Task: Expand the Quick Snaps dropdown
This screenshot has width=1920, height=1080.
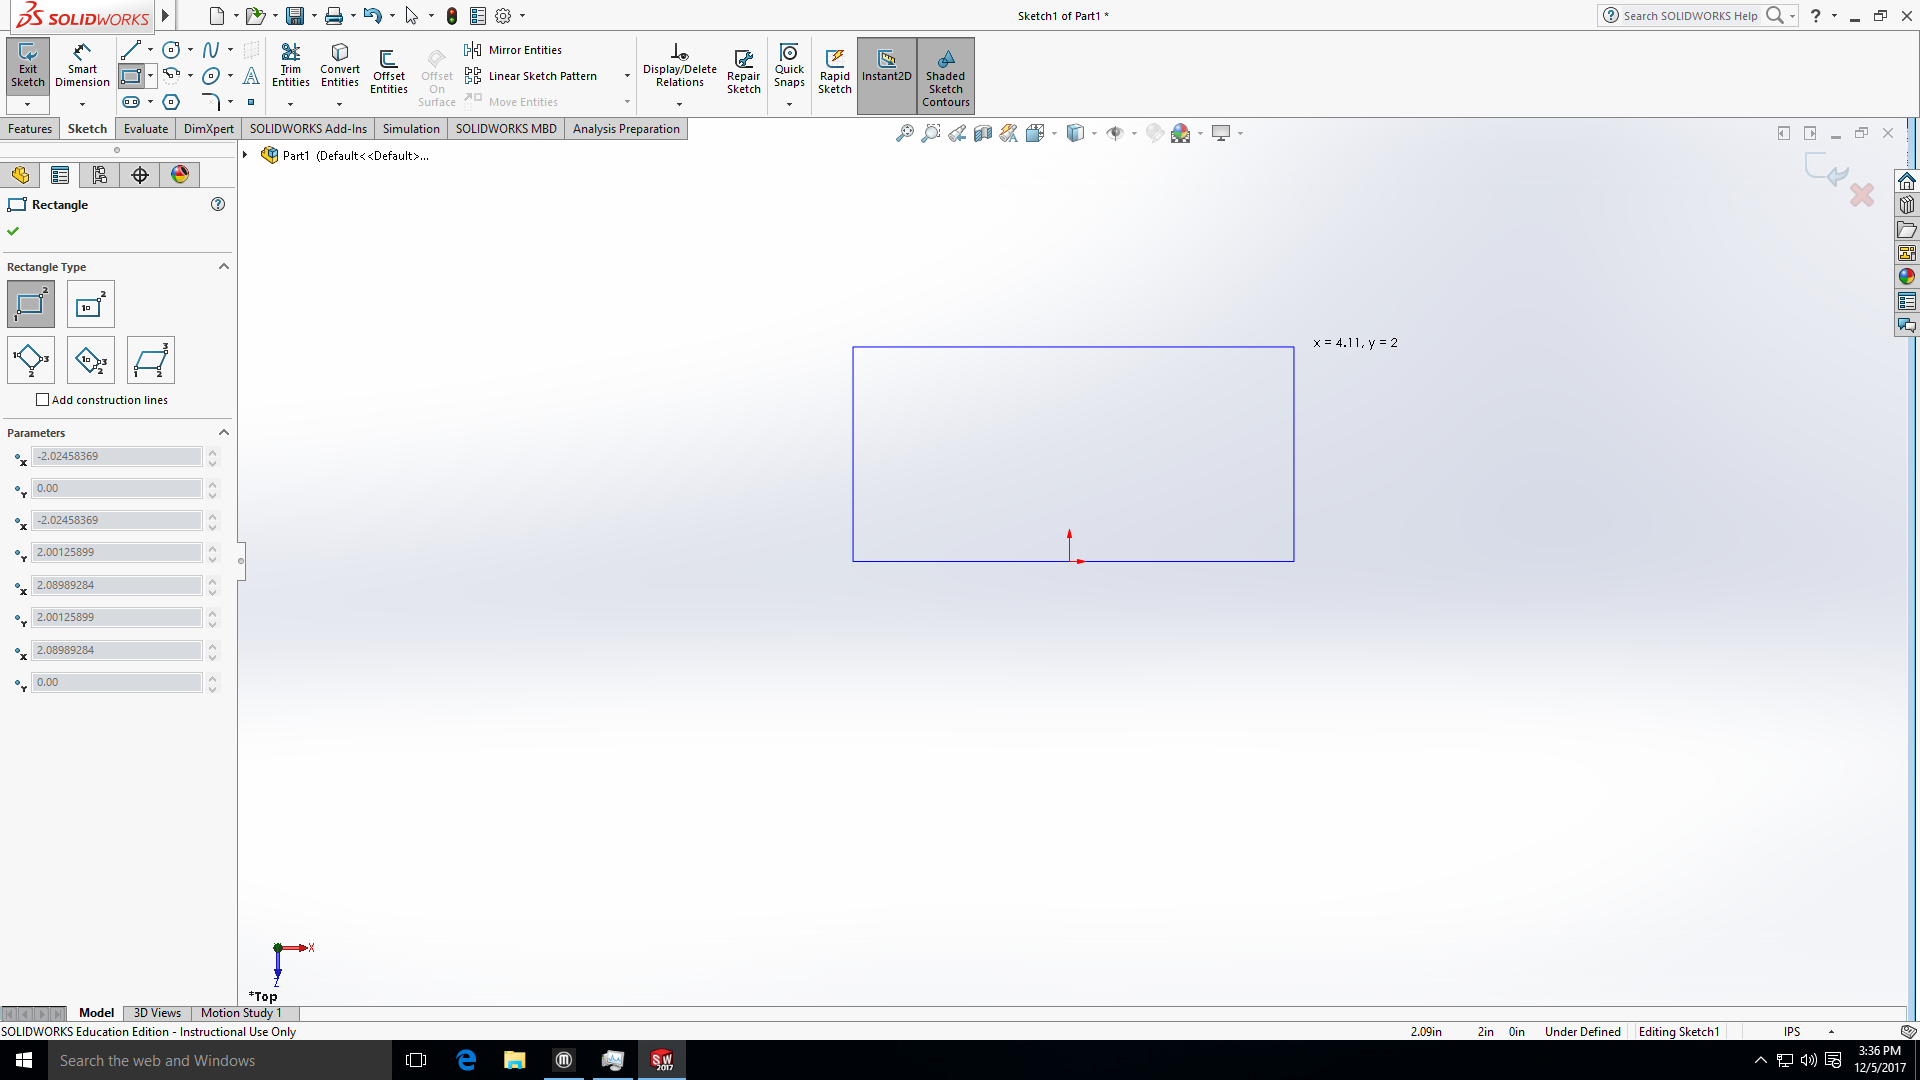Action: [x=787, y=104]
